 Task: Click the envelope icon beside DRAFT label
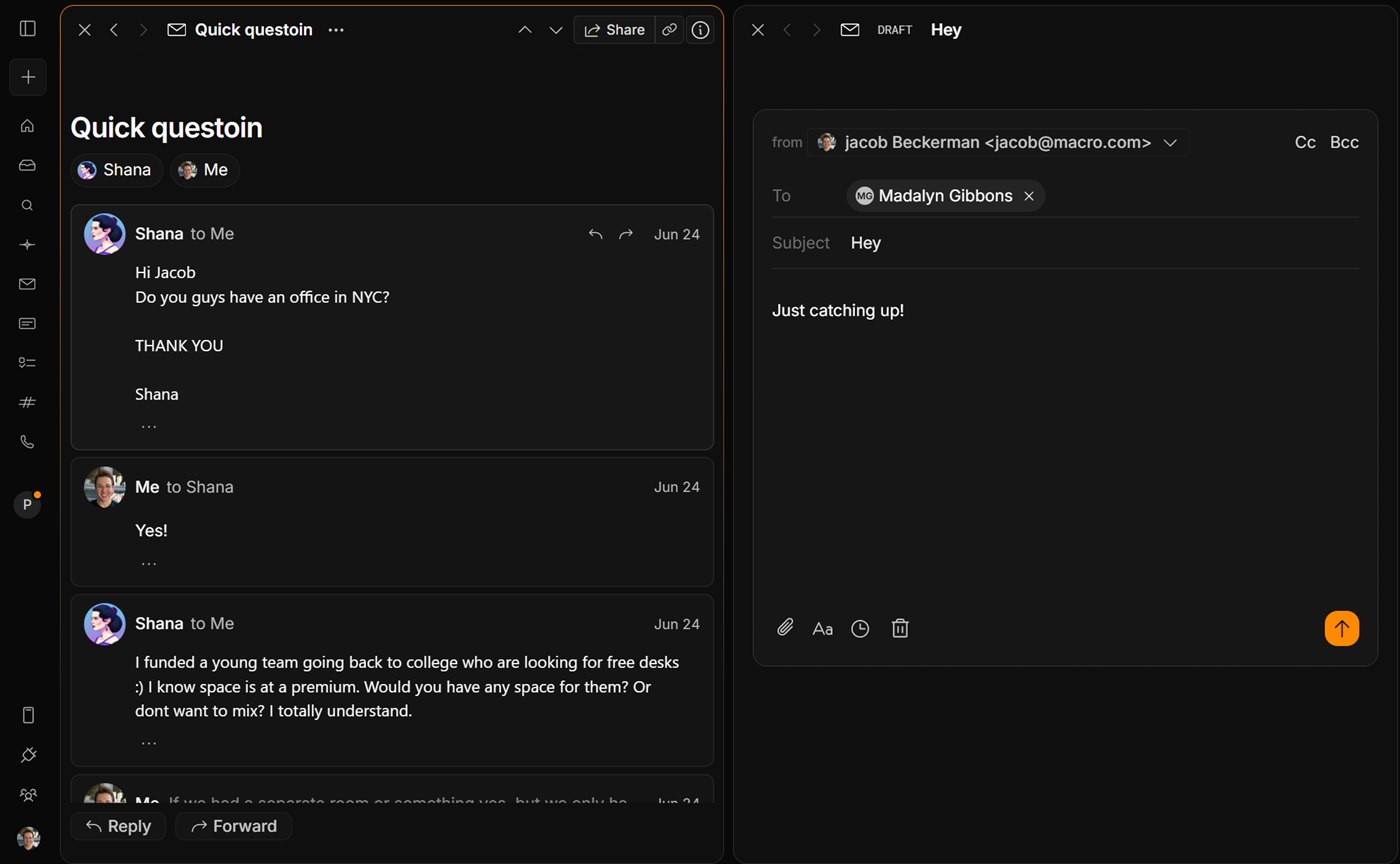pos(850,30)
